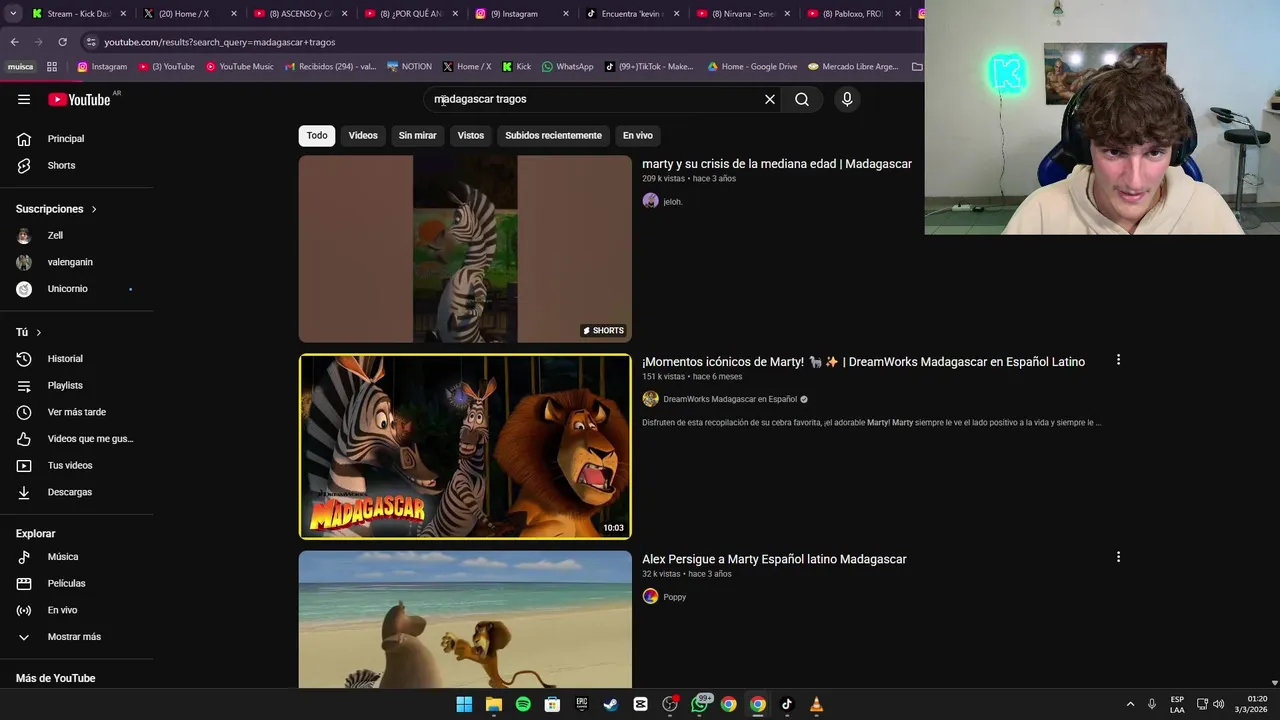Open the Poppy channel link
Screen dimensions: 1280x720
675,597
